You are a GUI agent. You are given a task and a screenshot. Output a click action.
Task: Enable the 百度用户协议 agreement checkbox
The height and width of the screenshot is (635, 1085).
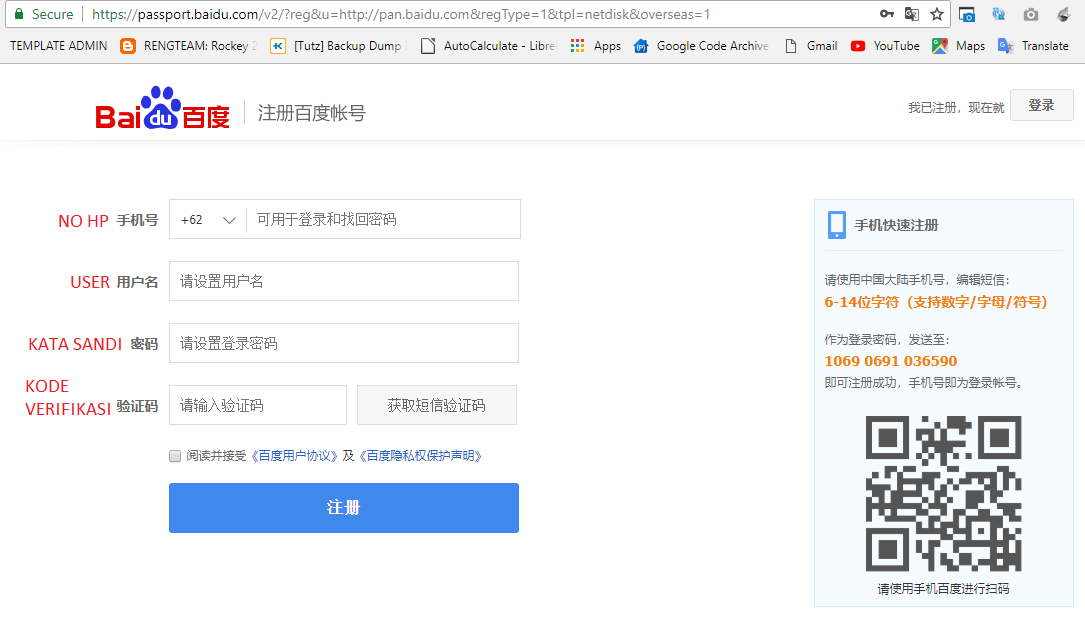pos(174,455)
